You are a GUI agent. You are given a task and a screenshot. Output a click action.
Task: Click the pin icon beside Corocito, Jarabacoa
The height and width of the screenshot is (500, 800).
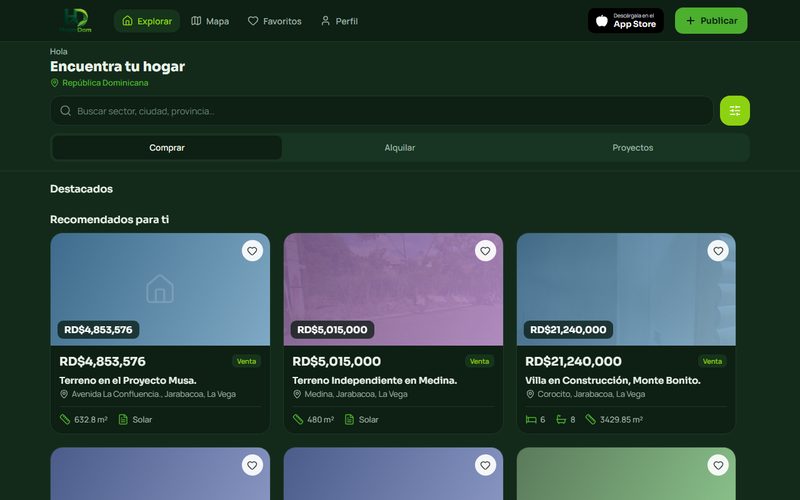[x=530, y=394]
